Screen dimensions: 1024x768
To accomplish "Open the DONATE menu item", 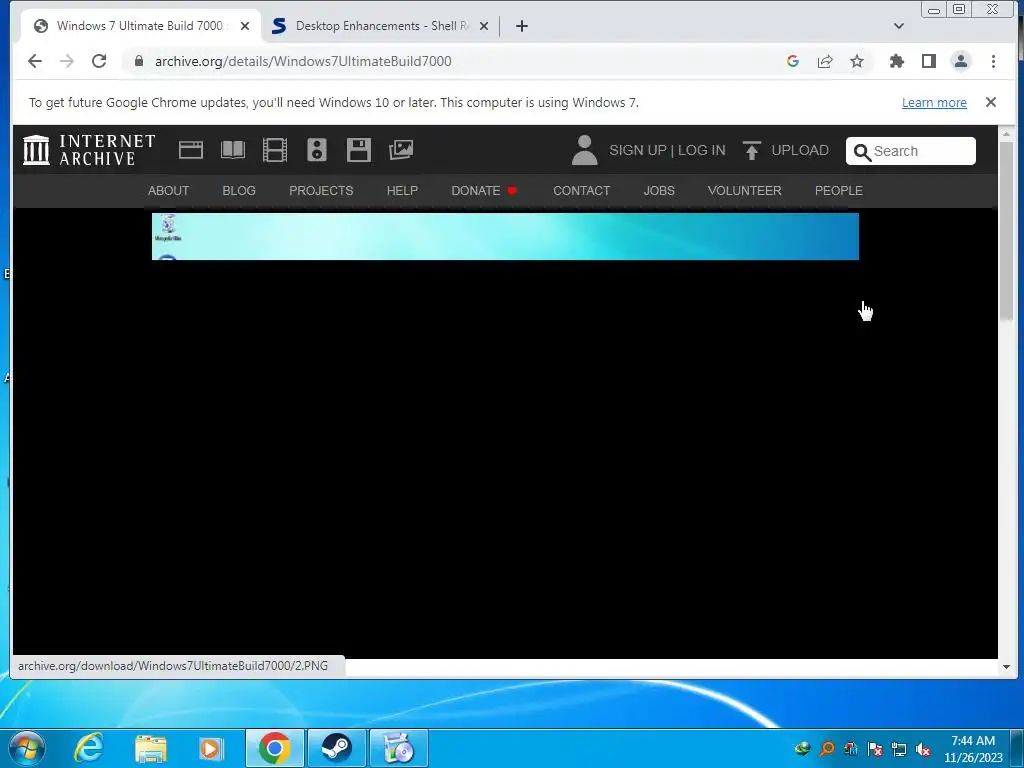I will coord(484,191).
